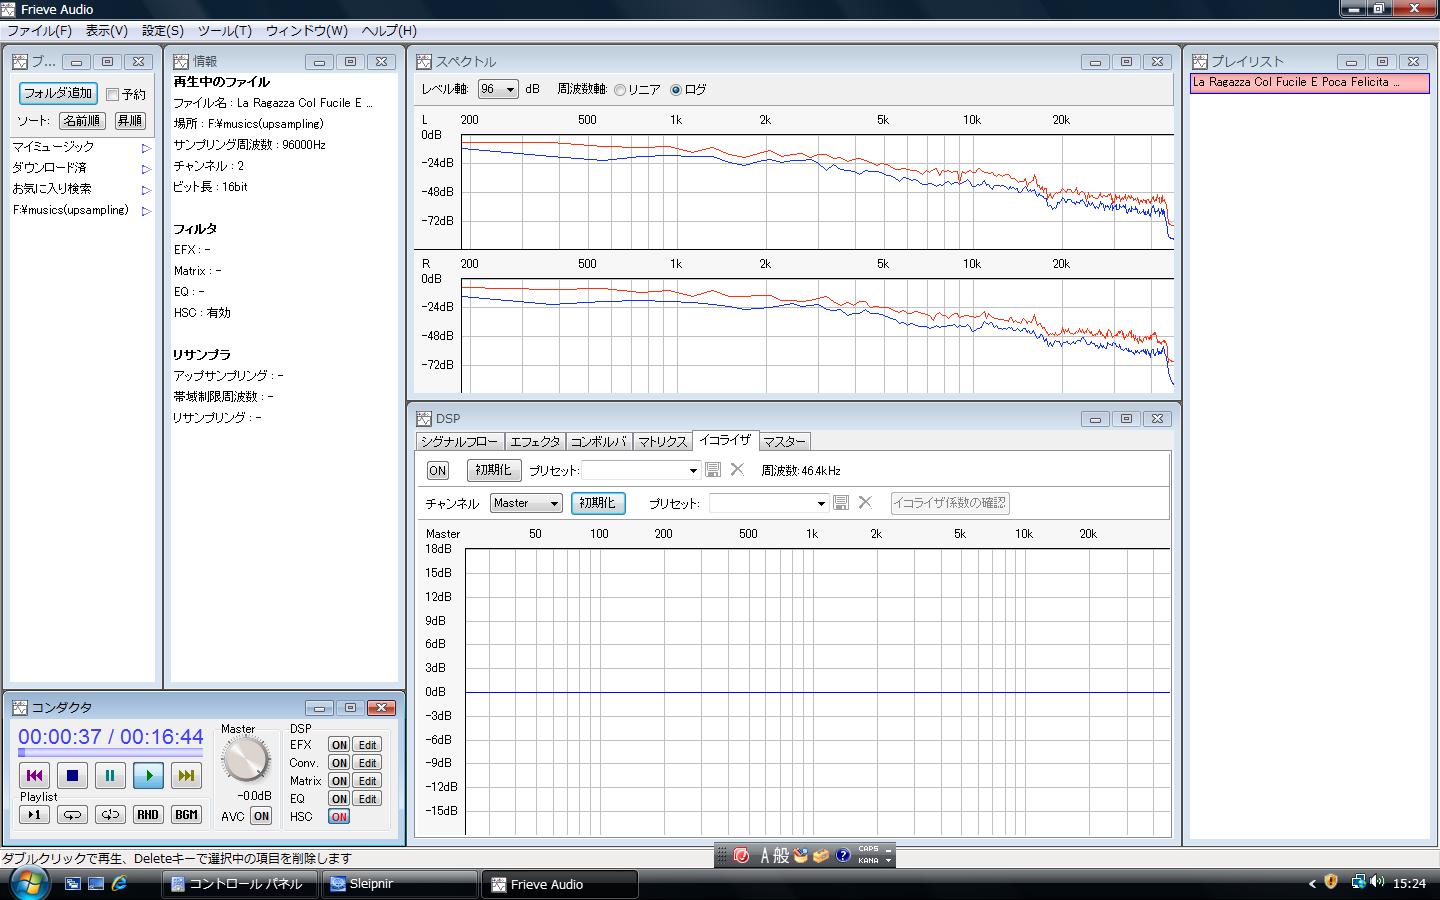Toggle the Matrix ON button
This screenshot has height=900, width=1440.
click(x=339, y=781)
